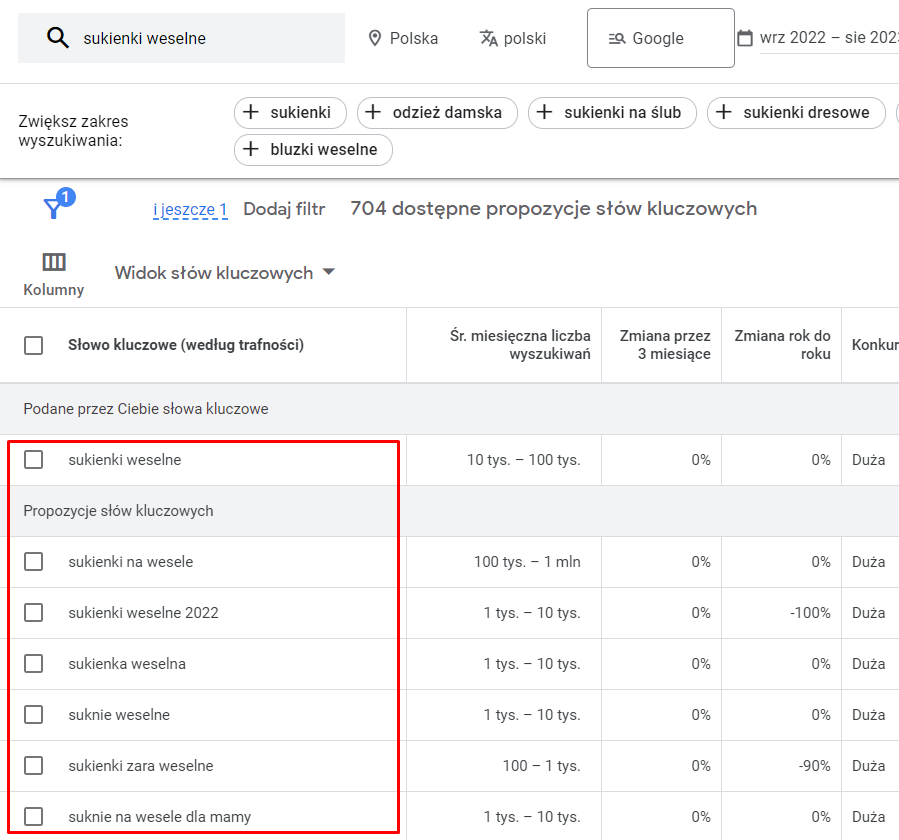This screenshot has height=840, width=899.
Task: Expand the Widok słów kluczowych dropdown
Action: [x=224, y=273]
